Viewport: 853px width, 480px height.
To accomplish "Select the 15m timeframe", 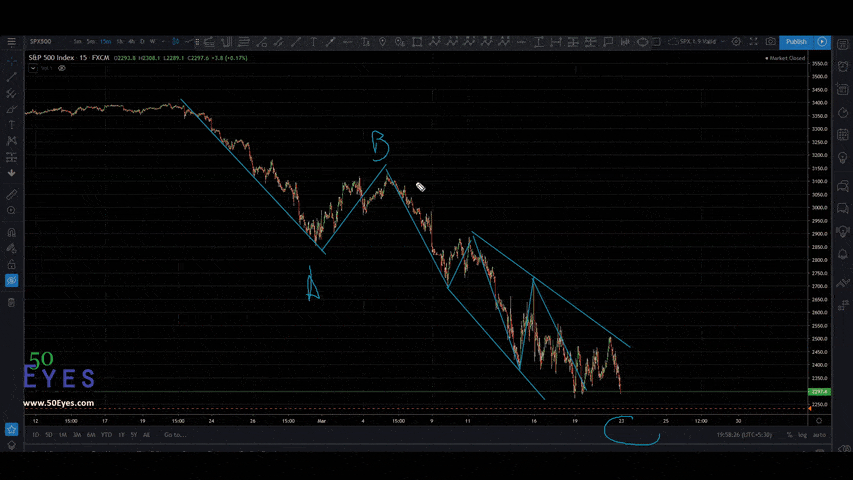I will click(x=106, y=42).
